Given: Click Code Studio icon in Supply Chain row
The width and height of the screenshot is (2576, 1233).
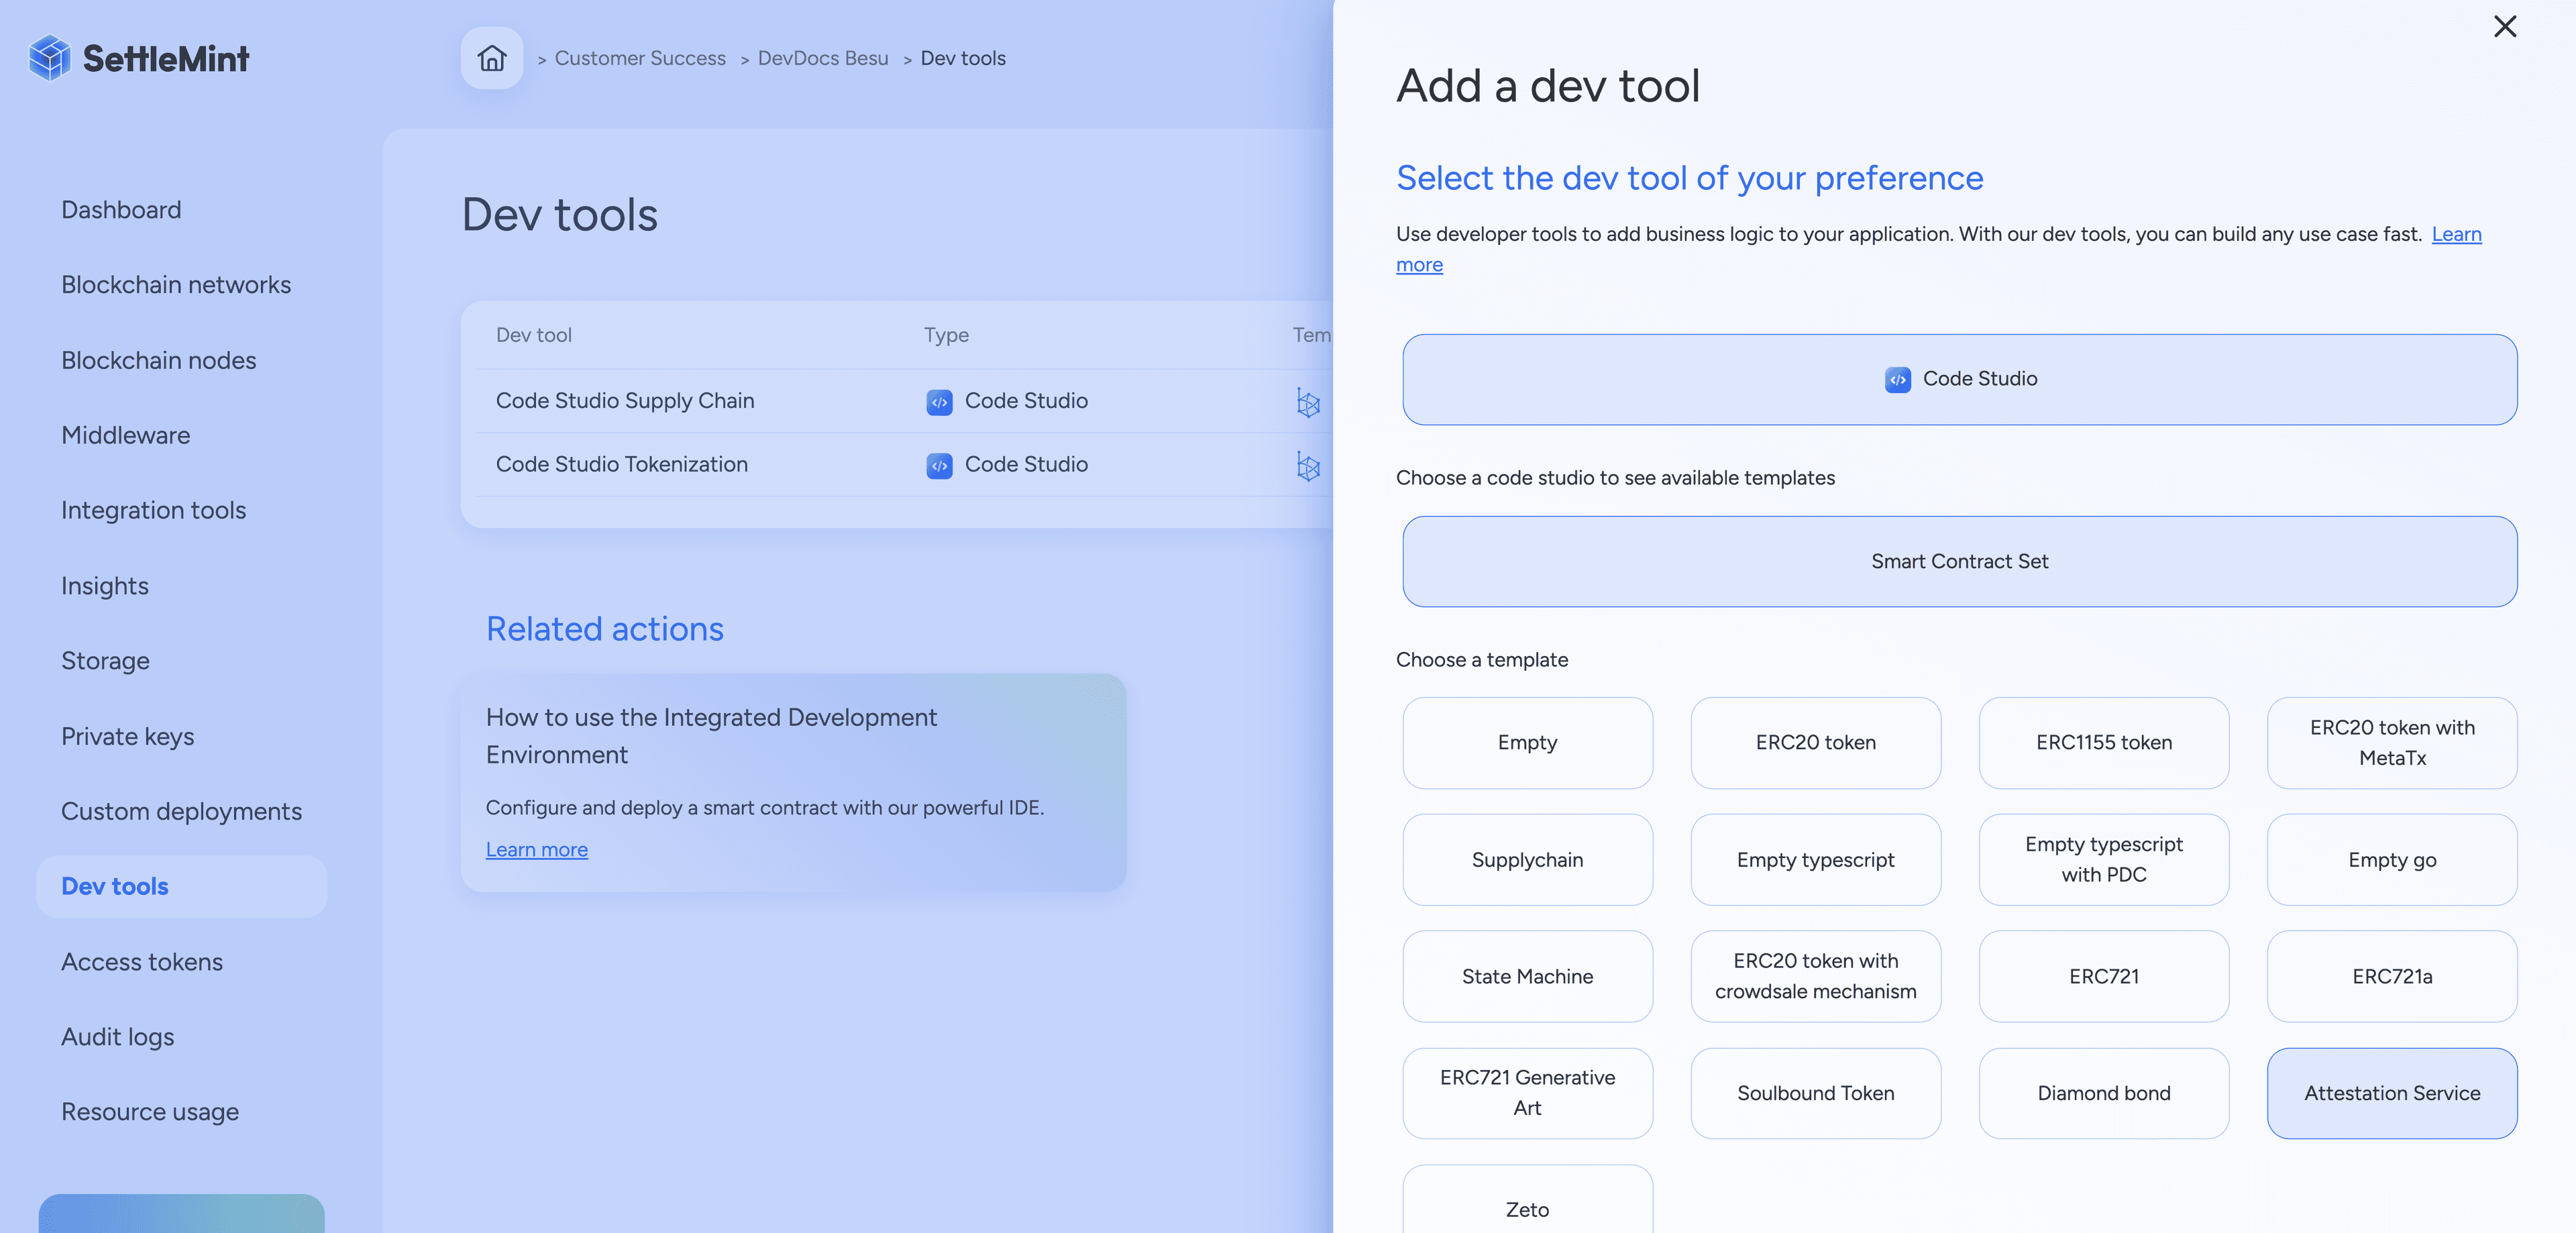Looking at the screenshot, I should pos(939,402).
